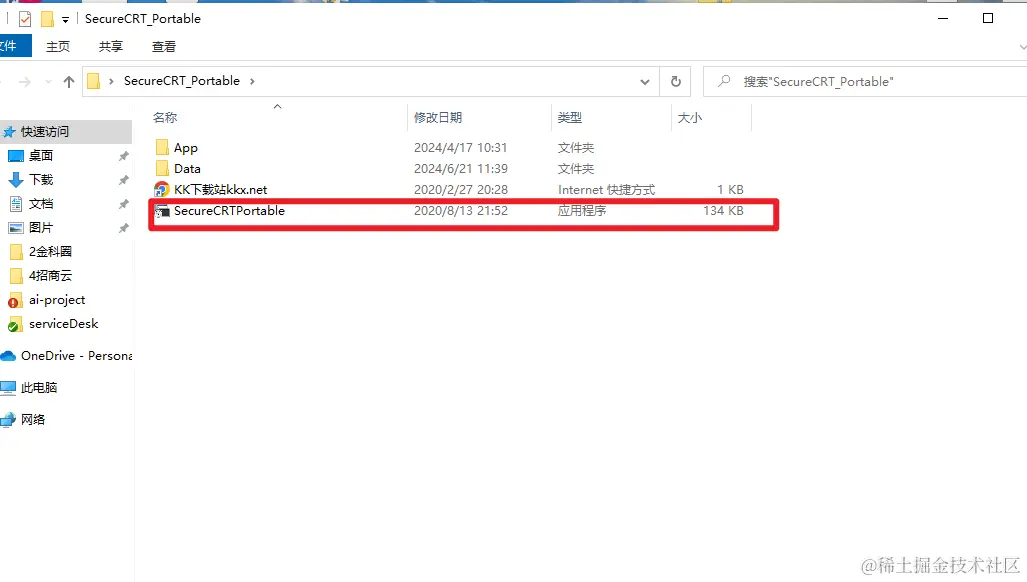Click the 2020/2/27 20:28 date cell
1027x582 pixels.
pyautogui.click(x=460, y=190)
